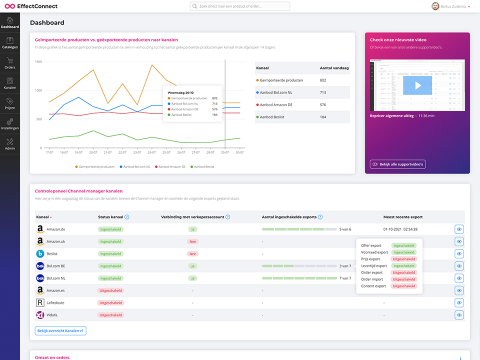Click Aanbod Bol.com NL table row
This screenshot has height=360, width=480.
(x=302, y=92)
